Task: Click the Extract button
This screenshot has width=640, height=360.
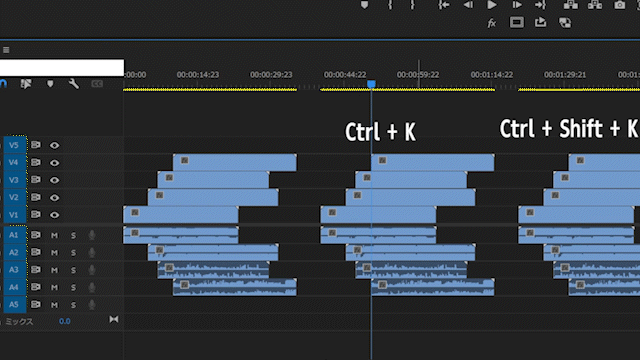Action: pyautogui.click(x=595, y=5)
